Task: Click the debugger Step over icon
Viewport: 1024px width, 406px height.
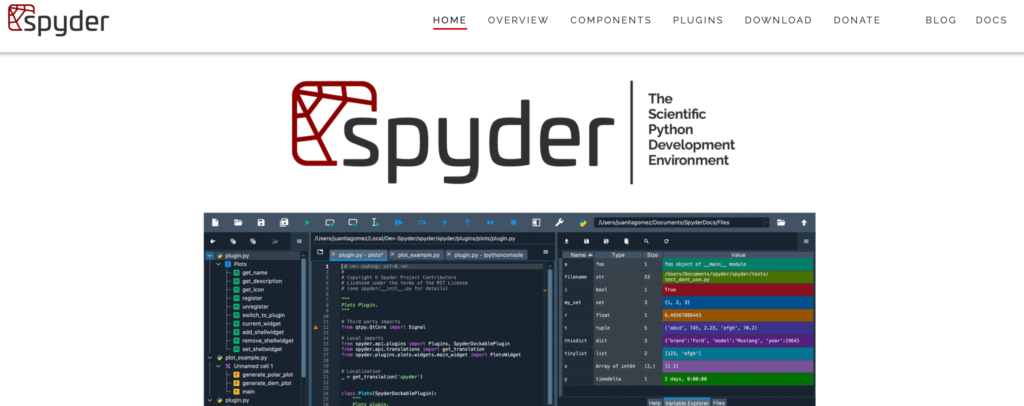Action: tap(421, 223)
